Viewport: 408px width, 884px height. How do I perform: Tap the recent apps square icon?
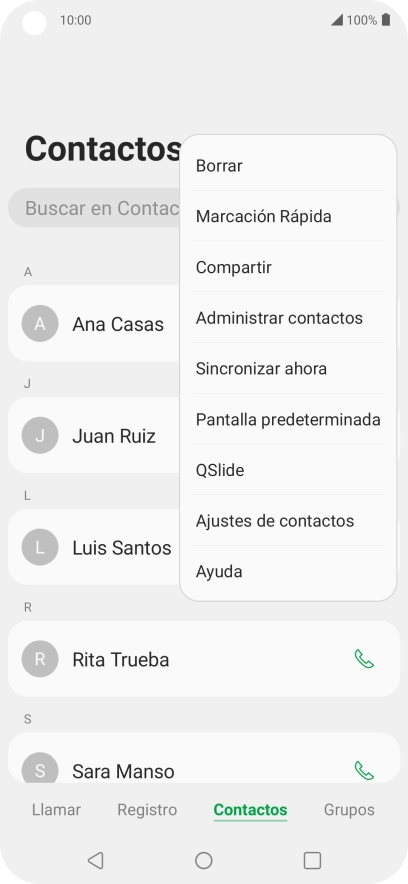[x=312, y=860]
